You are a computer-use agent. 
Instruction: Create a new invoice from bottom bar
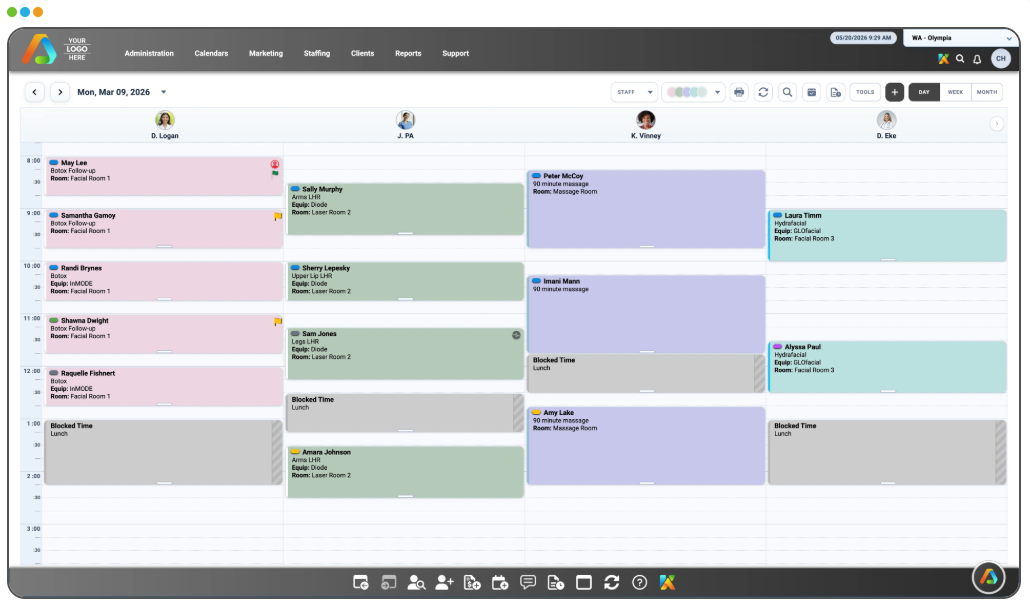(472, 583)
